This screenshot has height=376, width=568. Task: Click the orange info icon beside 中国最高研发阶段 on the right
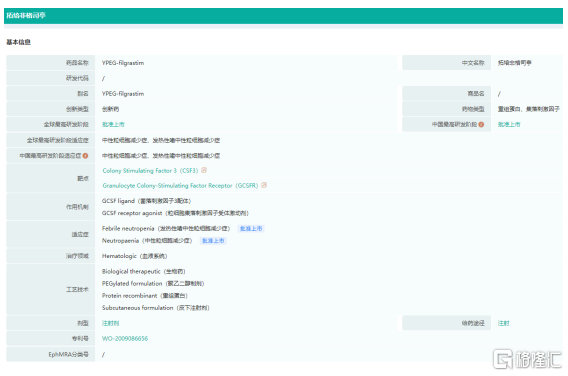[x=481, y=124]
